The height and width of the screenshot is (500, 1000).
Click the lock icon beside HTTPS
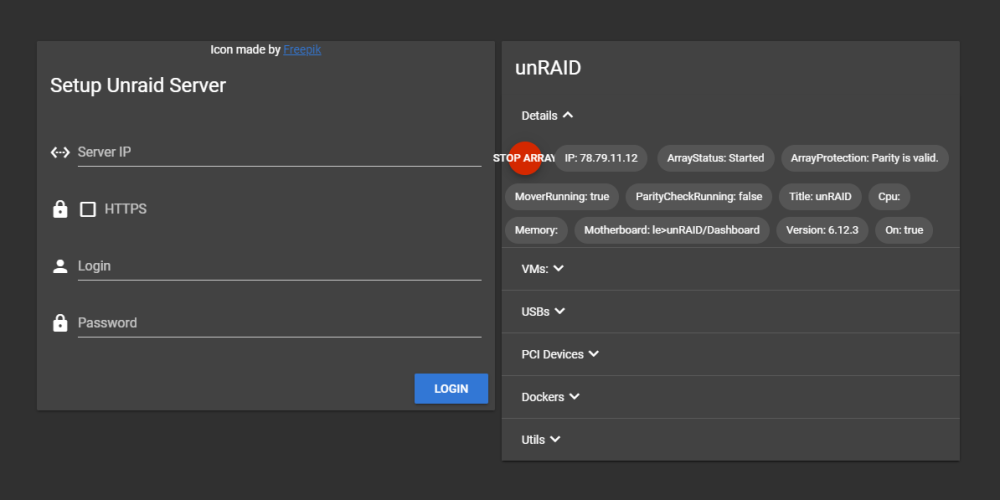pyautogui.click(x=60, y=209)
